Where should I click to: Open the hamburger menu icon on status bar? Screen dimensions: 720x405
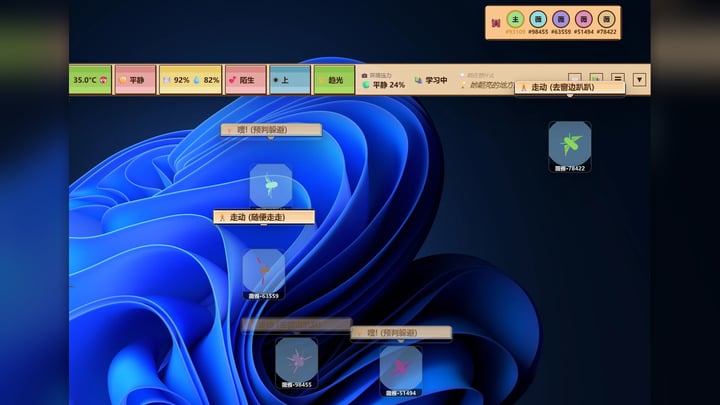(618, 79)
